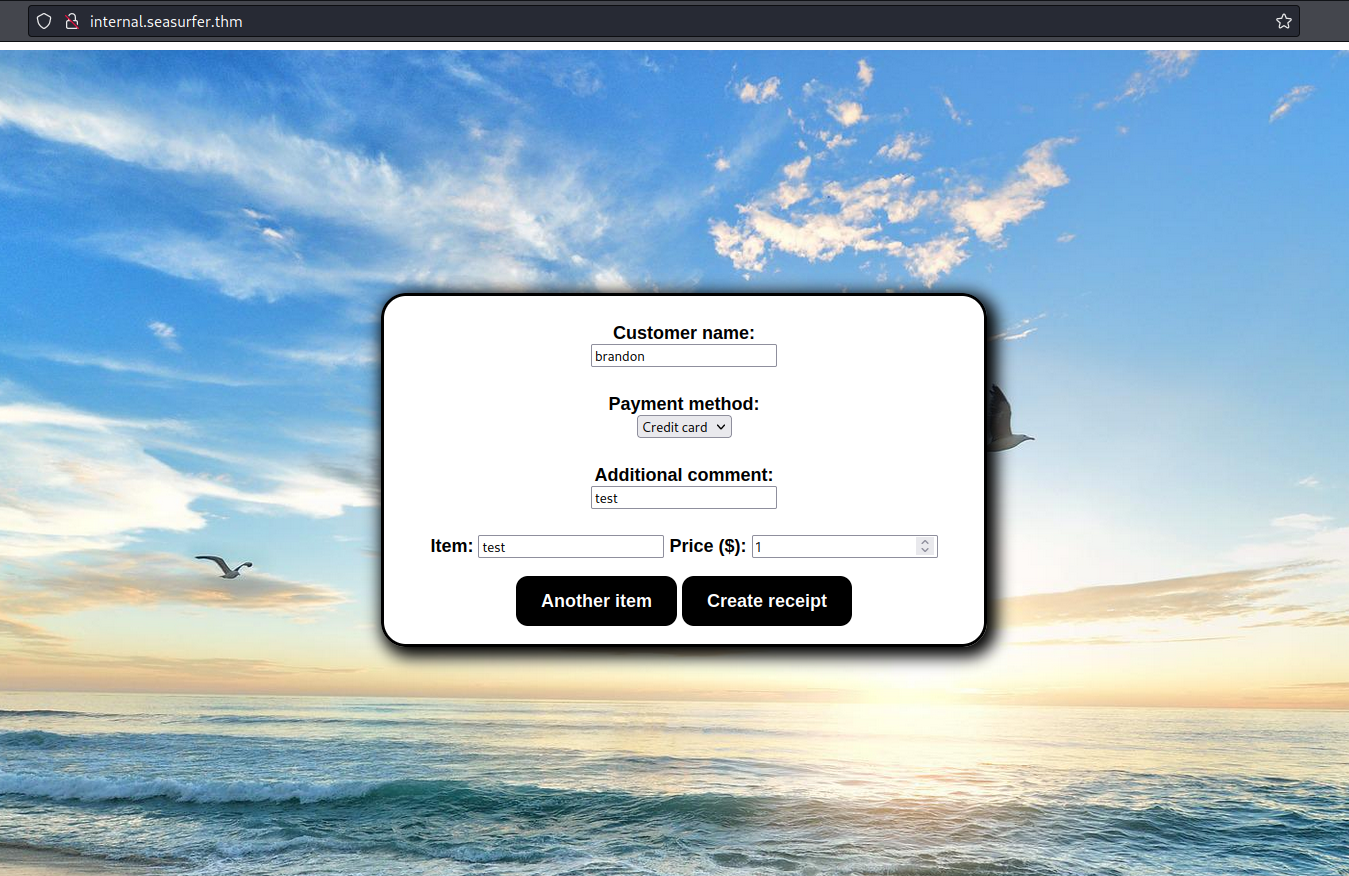The width and height of the screenshot is (1349, 876).
Task: Decrease the price with the down arrow
Action: pyautogui.click(x=925, y=551)
